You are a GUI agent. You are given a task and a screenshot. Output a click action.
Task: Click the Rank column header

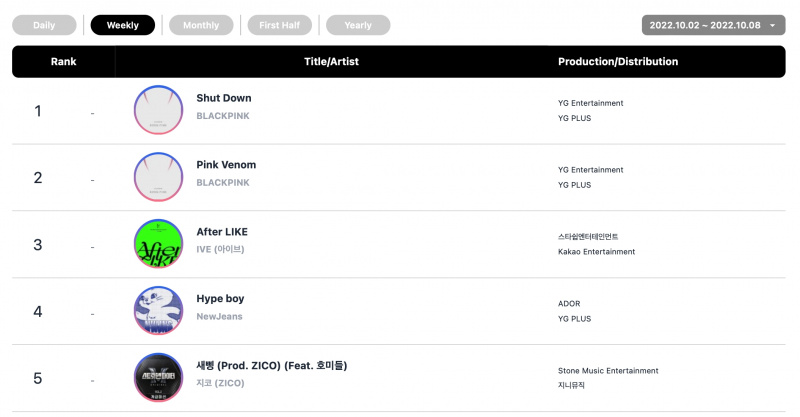[63, 61]
